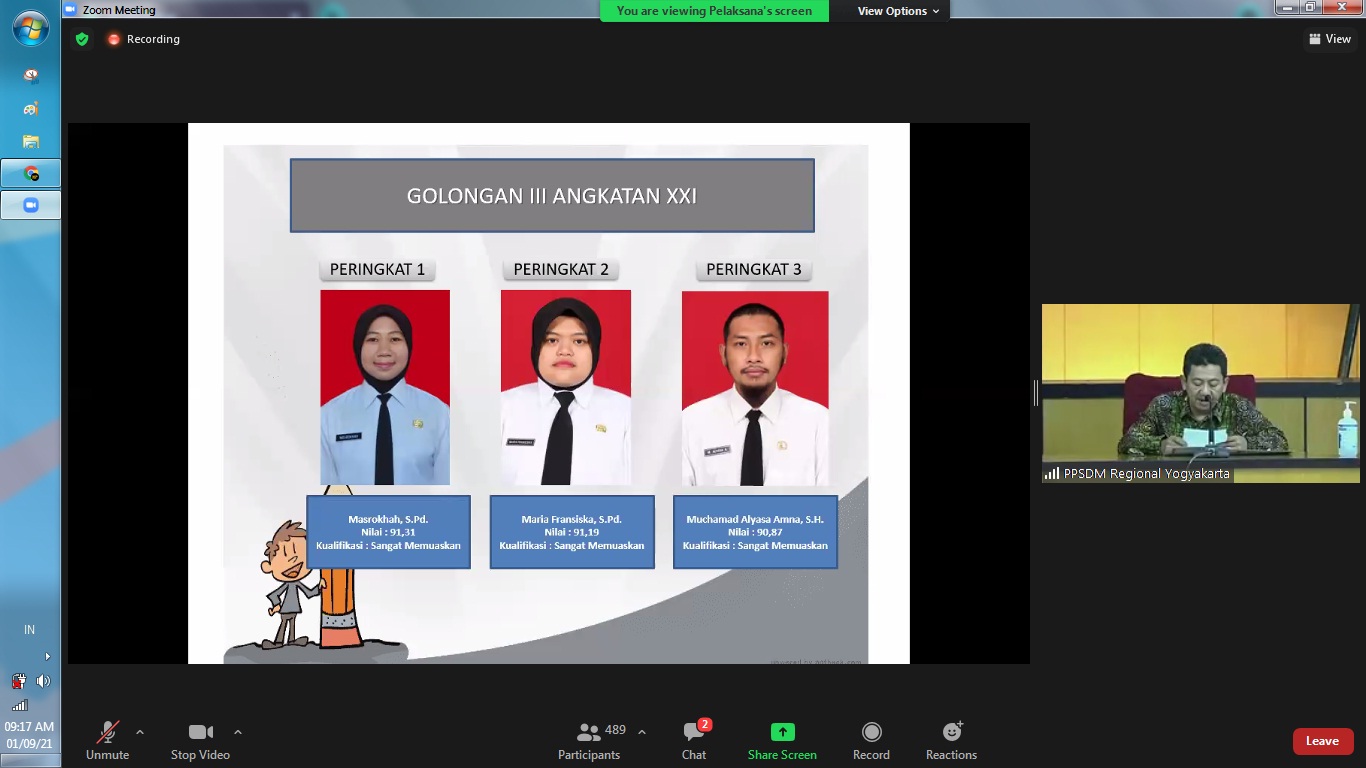Click the GOLONGAN III ANGKATAN XXI heading
The height and width of the screenshot is (768, 1366).
[552, 196]
